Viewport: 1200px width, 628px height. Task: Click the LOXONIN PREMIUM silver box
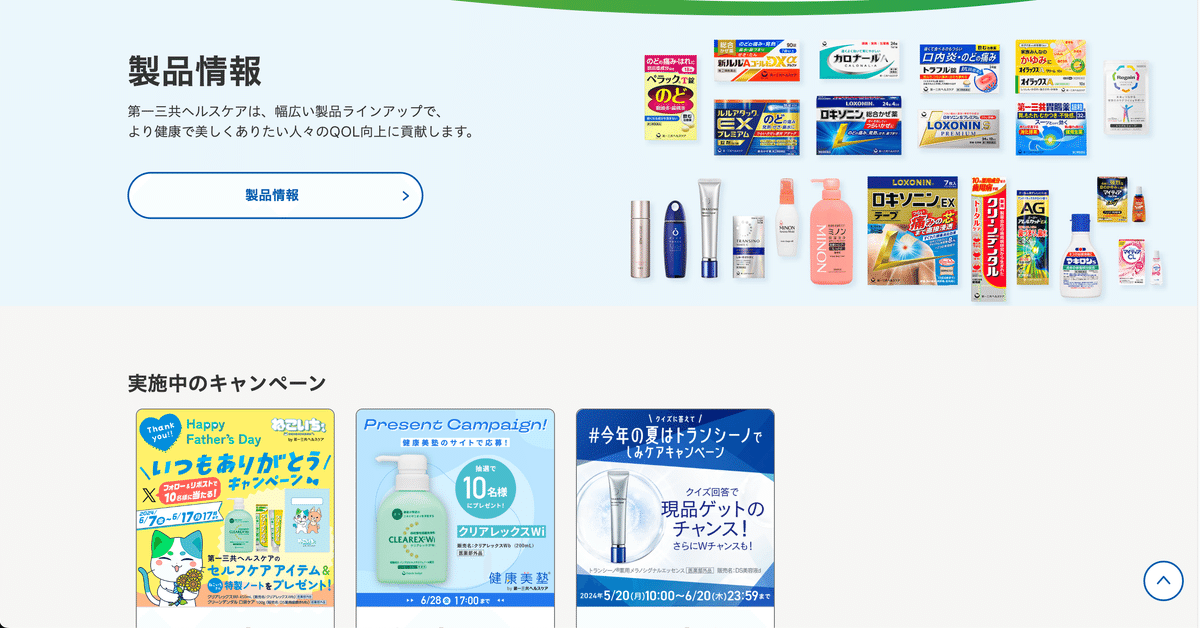click(x=959, y=129)
